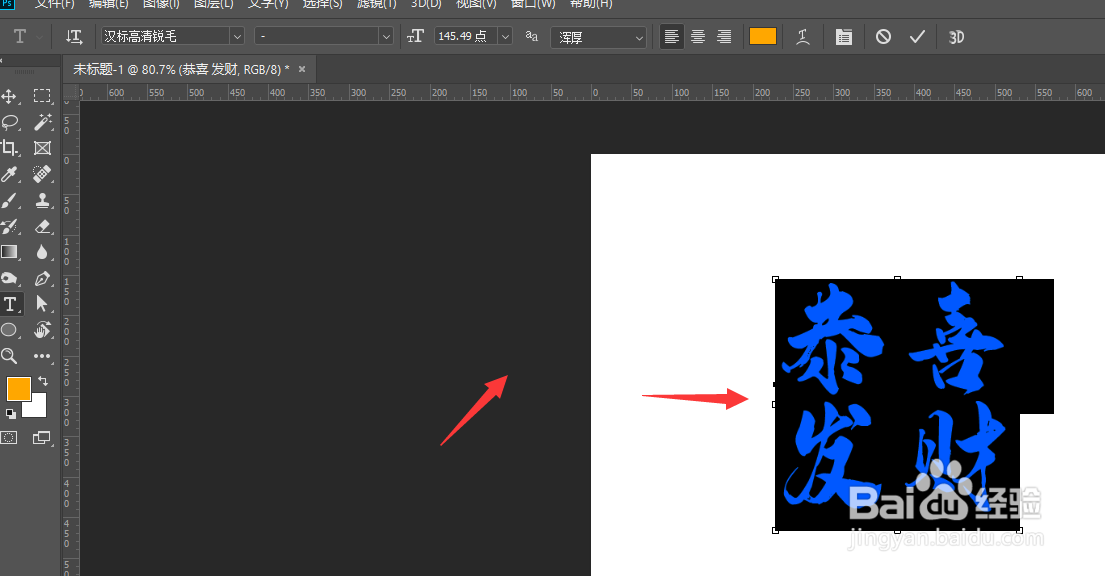Image resolution: width=1105 pixels, height=576 pixels.
Task: Open the anti-aliasing dropdown showing 浑厚
Action: click(x=598, y=37)
